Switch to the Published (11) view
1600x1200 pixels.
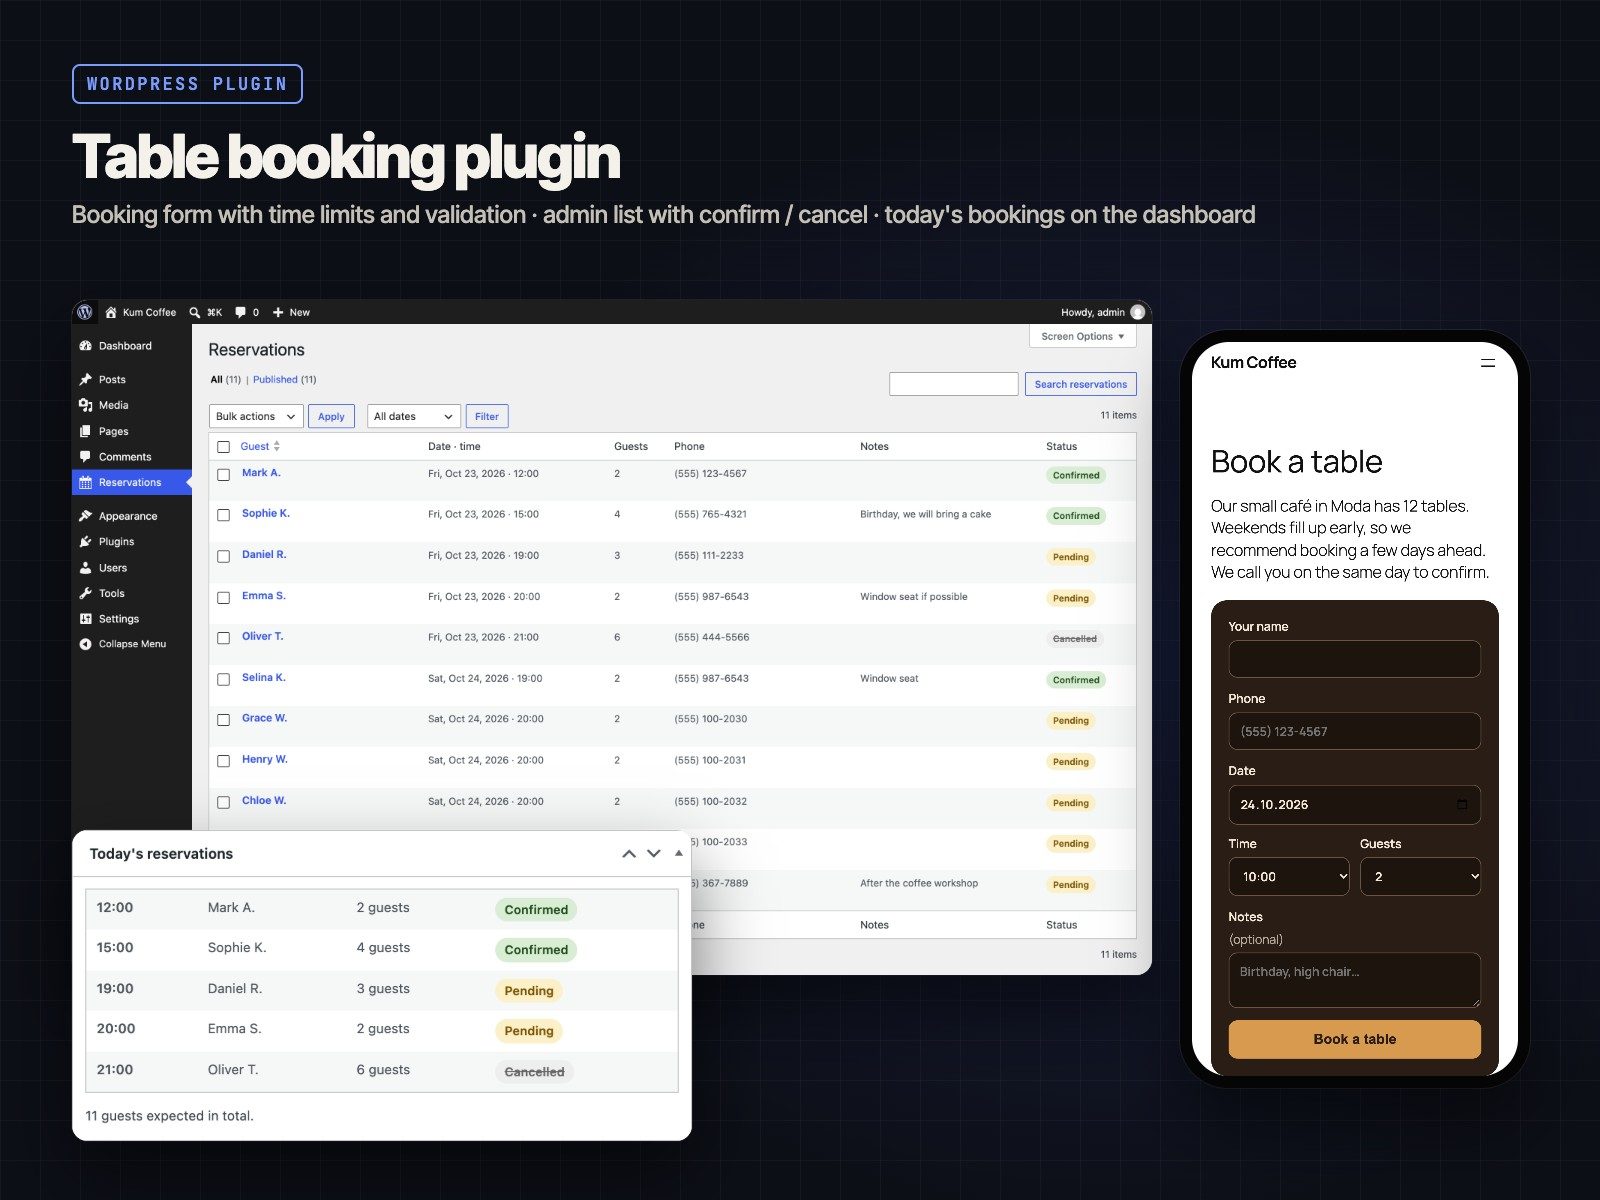pos(284,379)
